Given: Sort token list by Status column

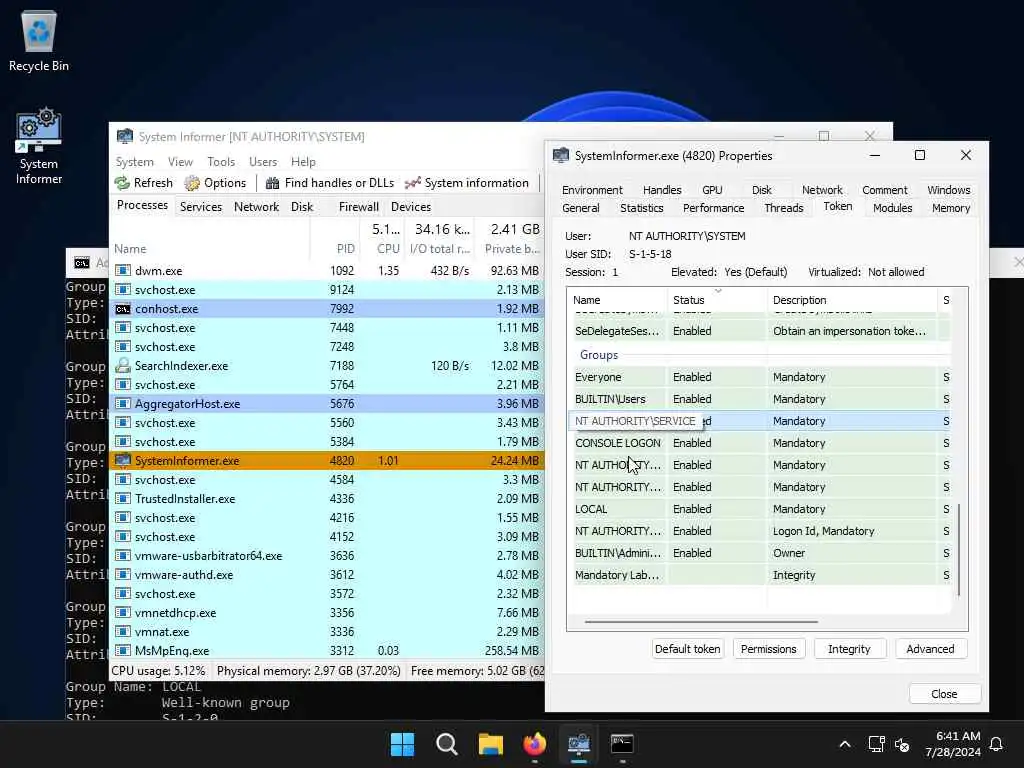Looking at the screenshot, I should pyautogui.click(x=716, y=300).
